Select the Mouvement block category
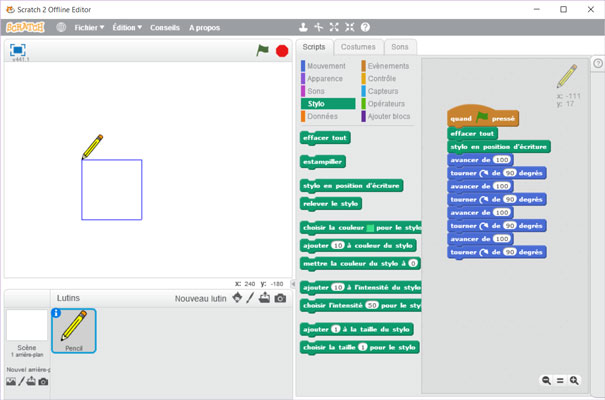This screenshot has width=605, height=400. pos(326,66)
